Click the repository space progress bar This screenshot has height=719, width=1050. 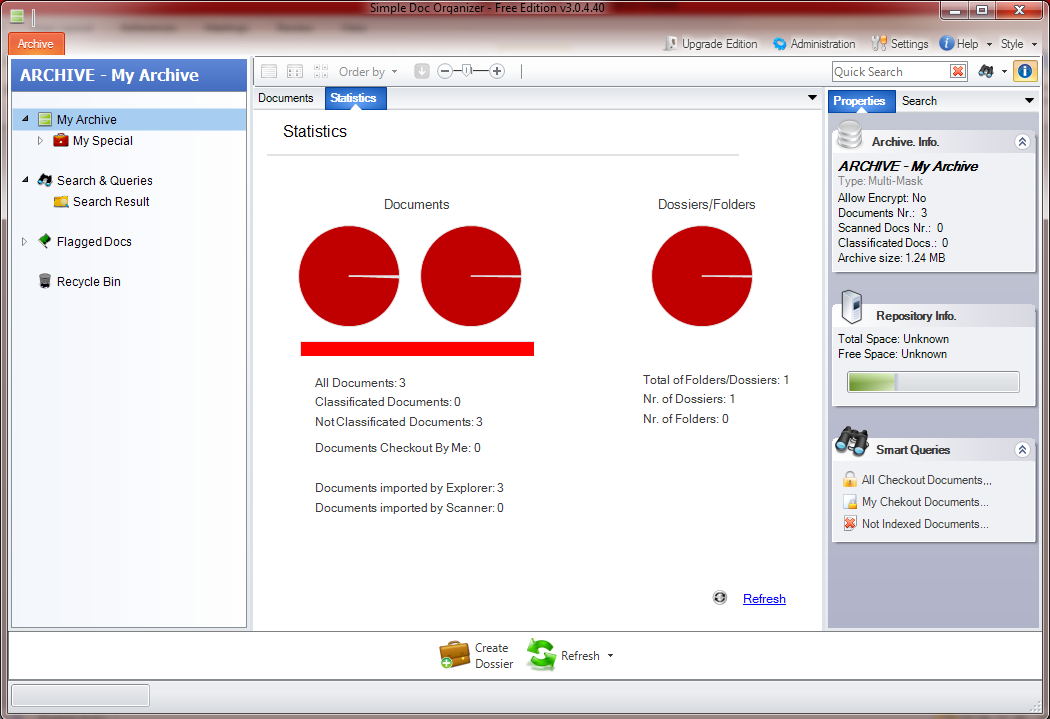pyautogui.click(x=933, y=382)
